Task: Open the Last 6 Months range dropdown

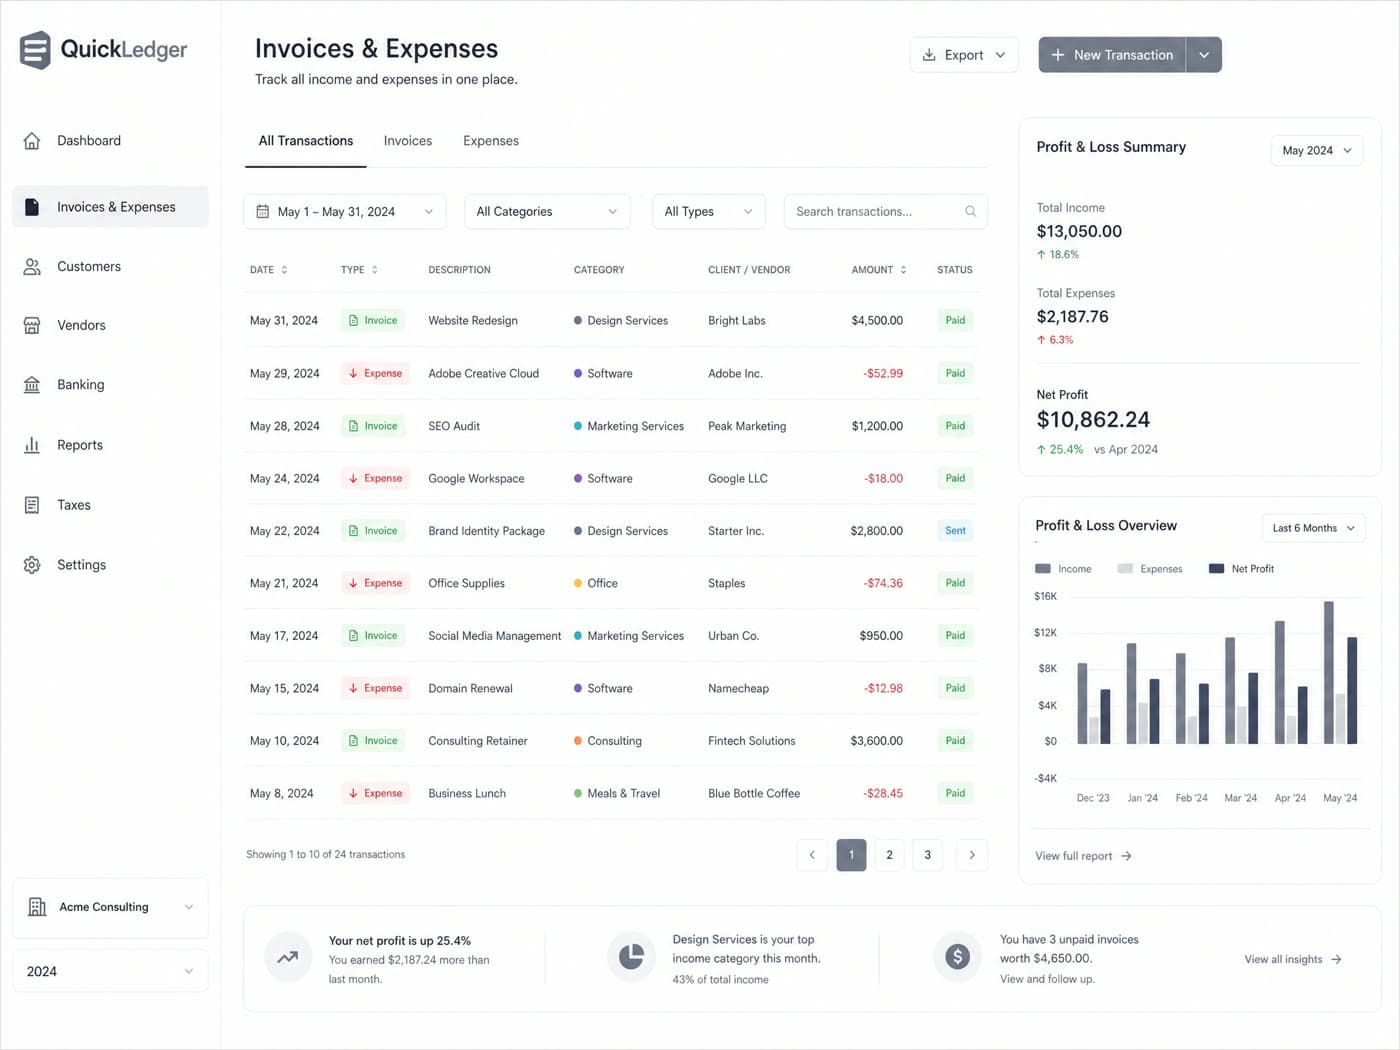Action: (x=1314, y=528)
